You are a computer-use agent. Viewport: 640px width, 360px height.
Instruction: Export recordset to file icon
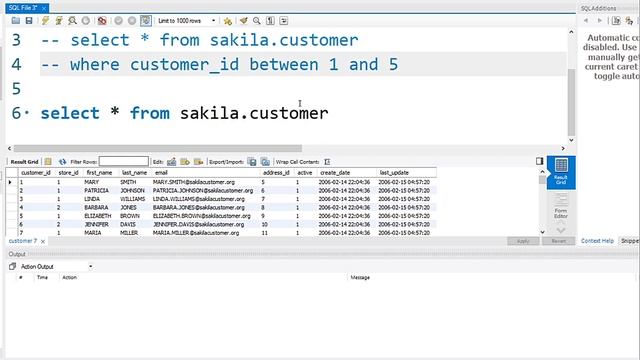pyautogui.click(x=252, y=162)
